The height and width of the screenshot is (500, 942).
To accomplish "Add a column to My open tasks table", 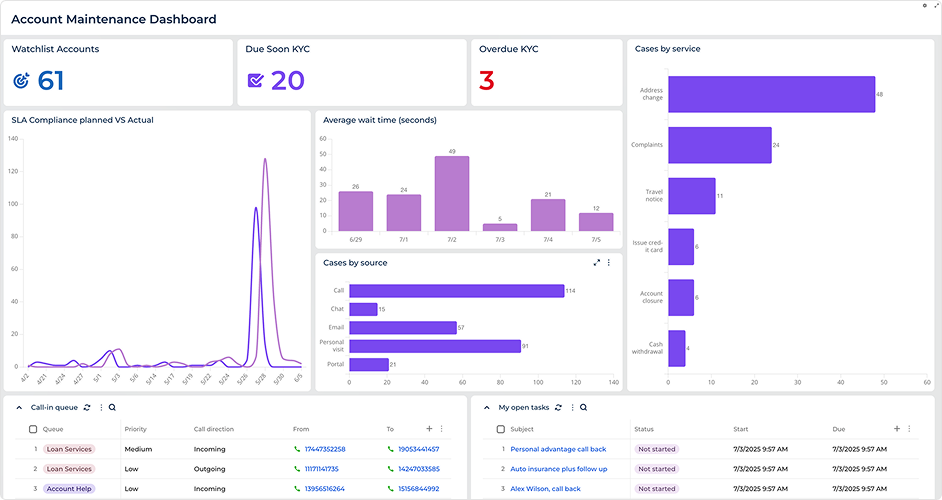I will 896,429.
